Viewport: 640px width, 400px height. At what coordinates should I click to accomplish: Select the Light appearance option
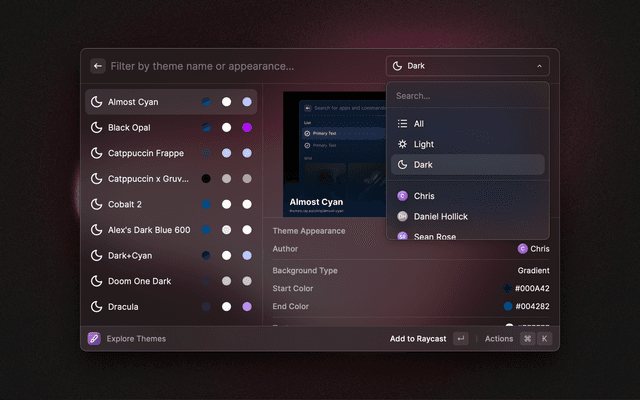[423, 144]
